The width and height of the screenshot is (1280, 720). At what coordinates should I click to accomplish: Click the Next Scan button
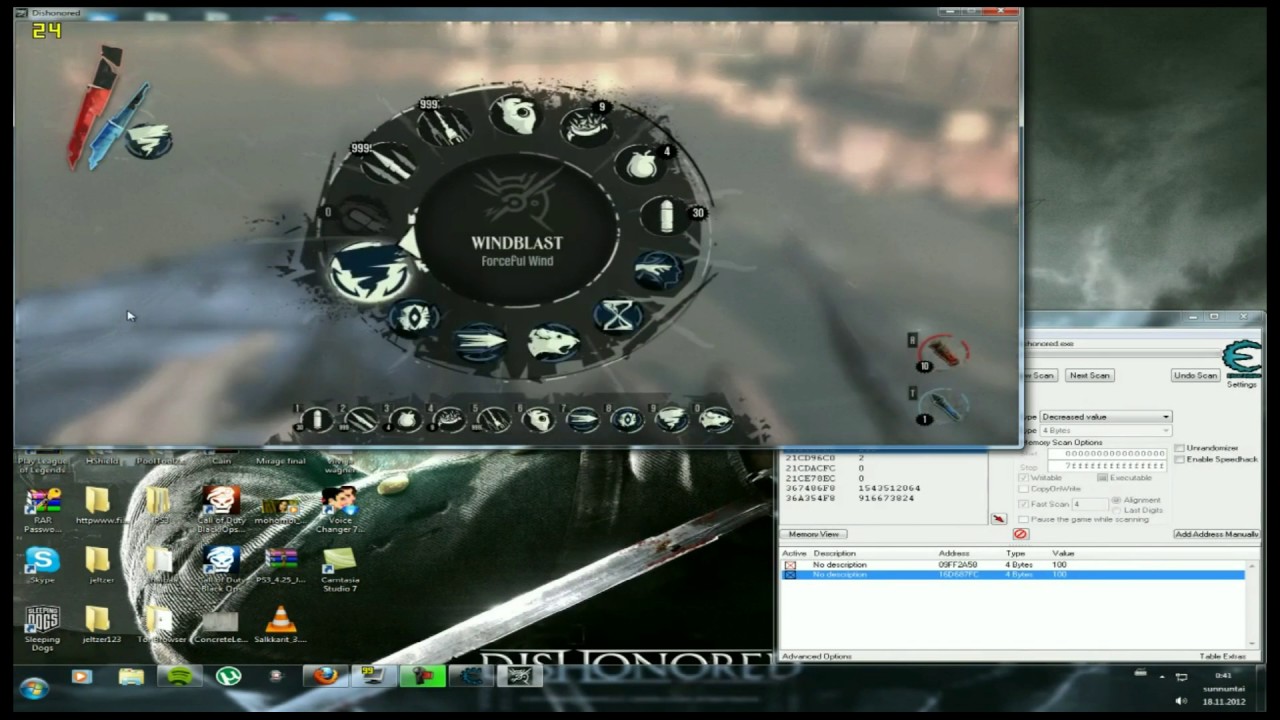1089,375
